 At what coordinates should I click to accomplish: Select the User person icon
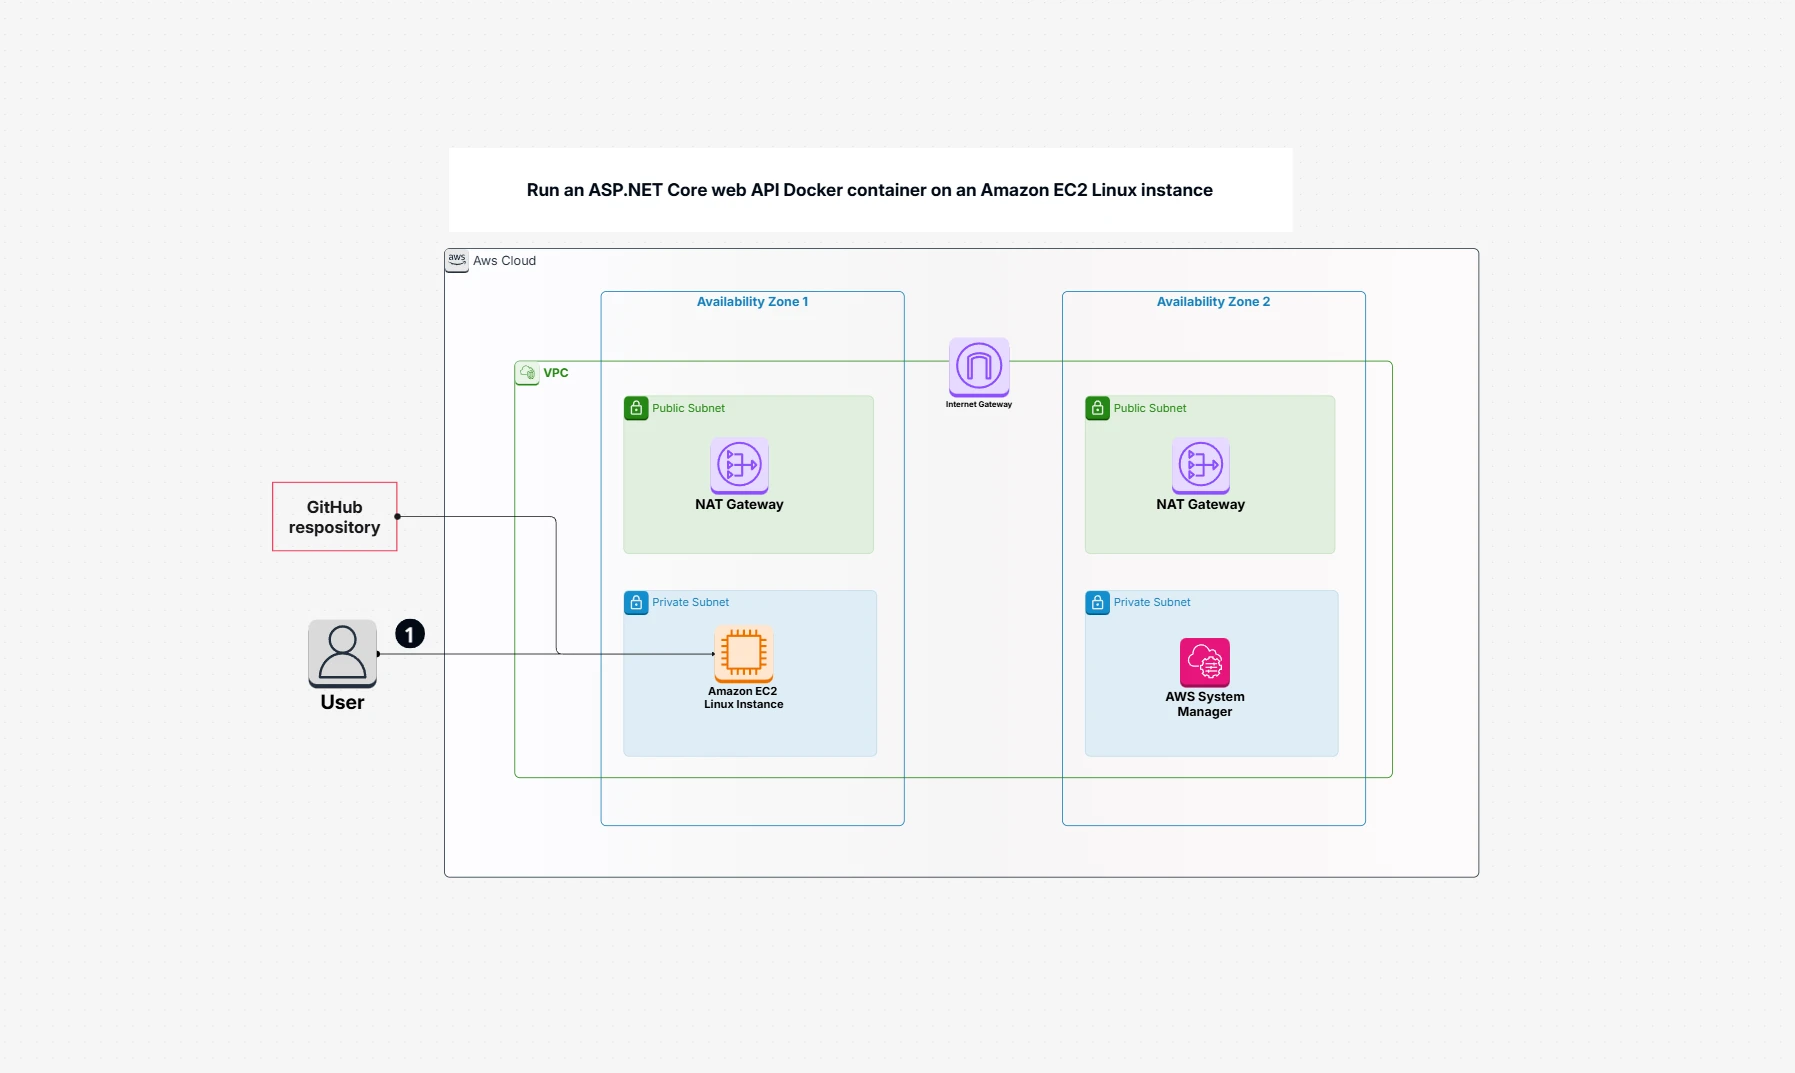pyautogui.click(x=342, y=654)
